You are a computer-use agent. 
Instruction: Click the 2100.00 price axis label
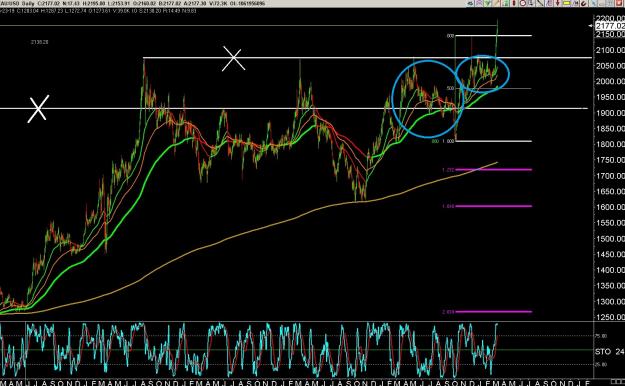(x=610, y=50)
